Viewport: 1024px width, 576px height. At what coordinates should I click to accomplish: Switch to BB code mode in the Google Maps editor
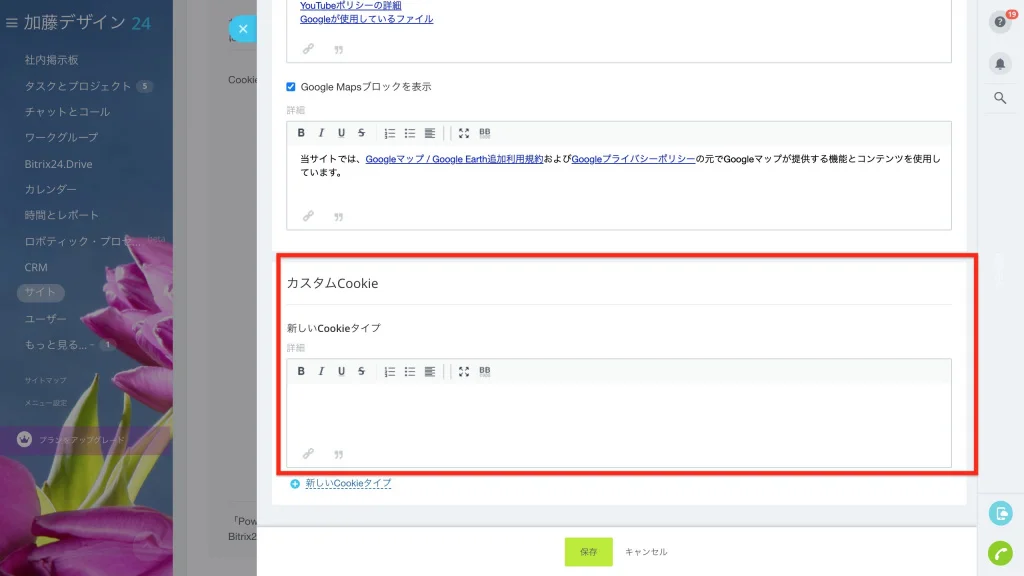pos(485,133)
